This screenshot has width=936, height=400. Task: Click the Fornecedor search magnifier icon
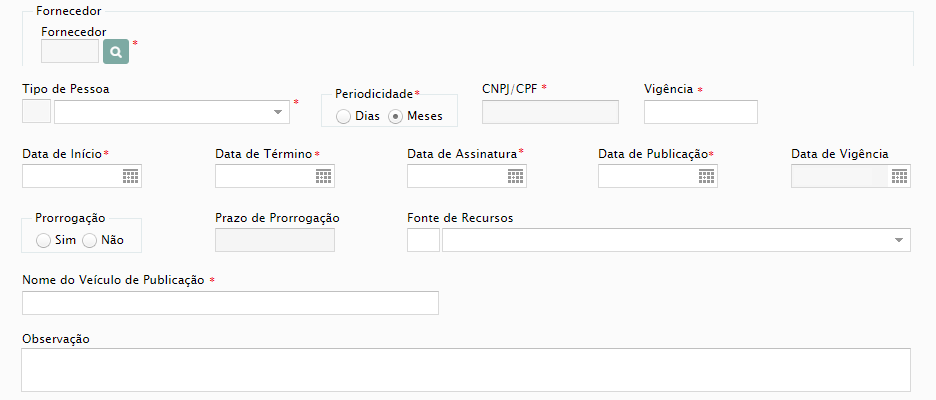116,51
